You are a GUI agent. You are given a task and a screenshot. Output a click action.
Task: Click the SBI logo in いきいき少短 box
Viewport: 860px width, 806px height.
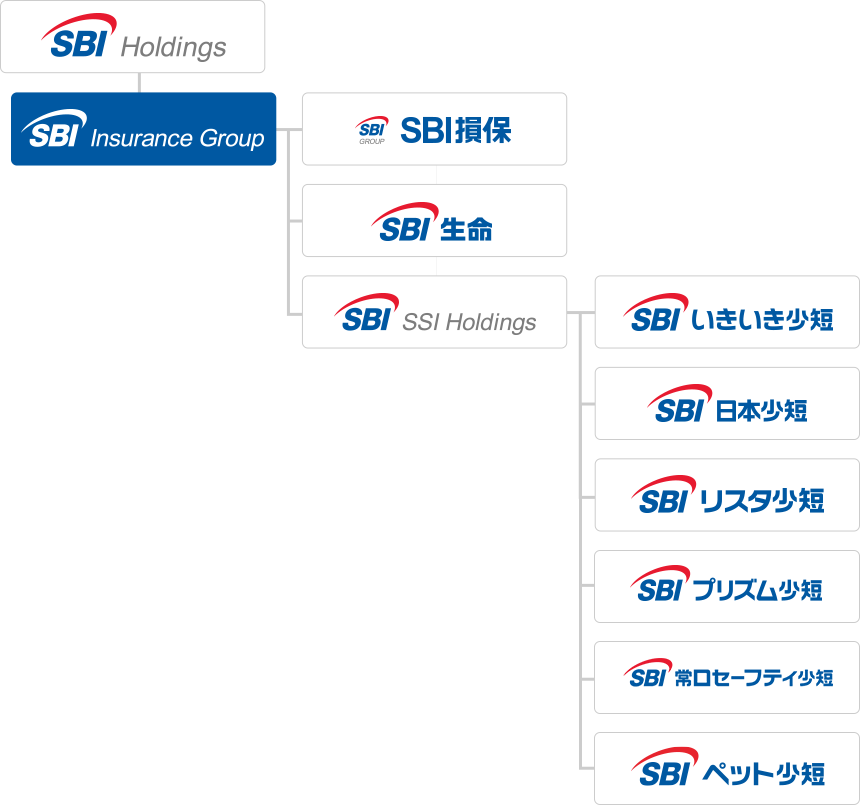coord(655,313)
